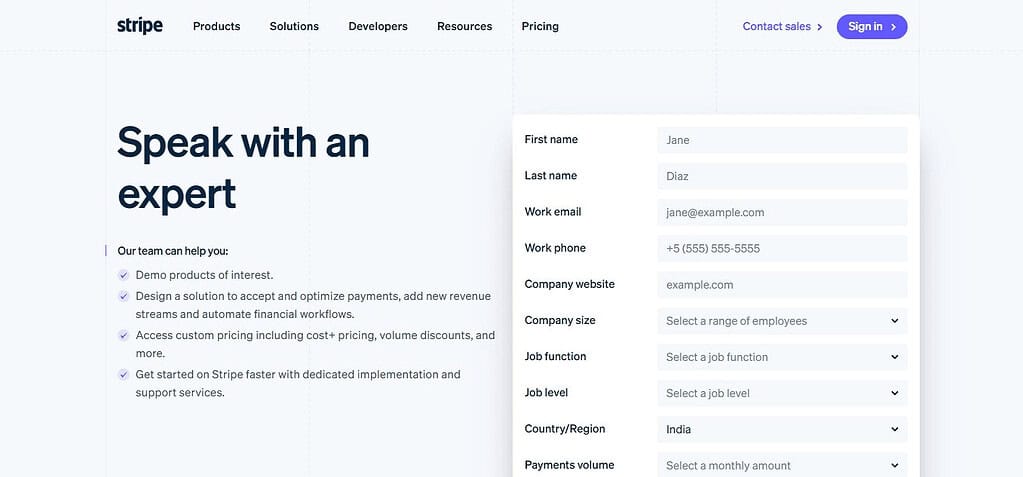The image size is (1023, 477).
Task: Open the Job function dropdown
Action: [782, 358]
